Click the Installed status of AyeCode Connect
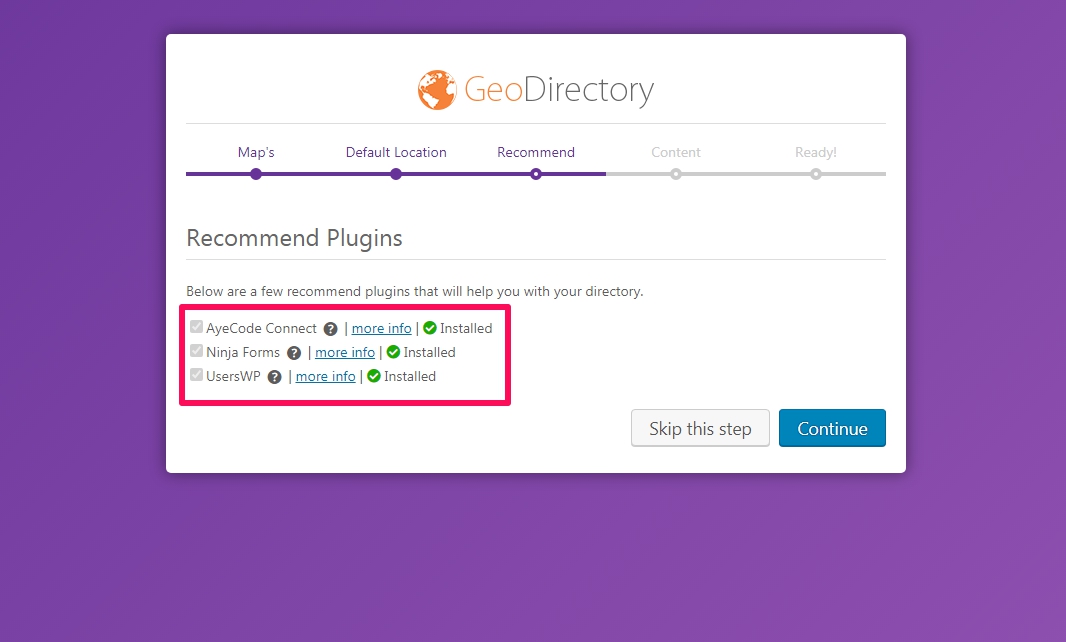 [466, 328]
